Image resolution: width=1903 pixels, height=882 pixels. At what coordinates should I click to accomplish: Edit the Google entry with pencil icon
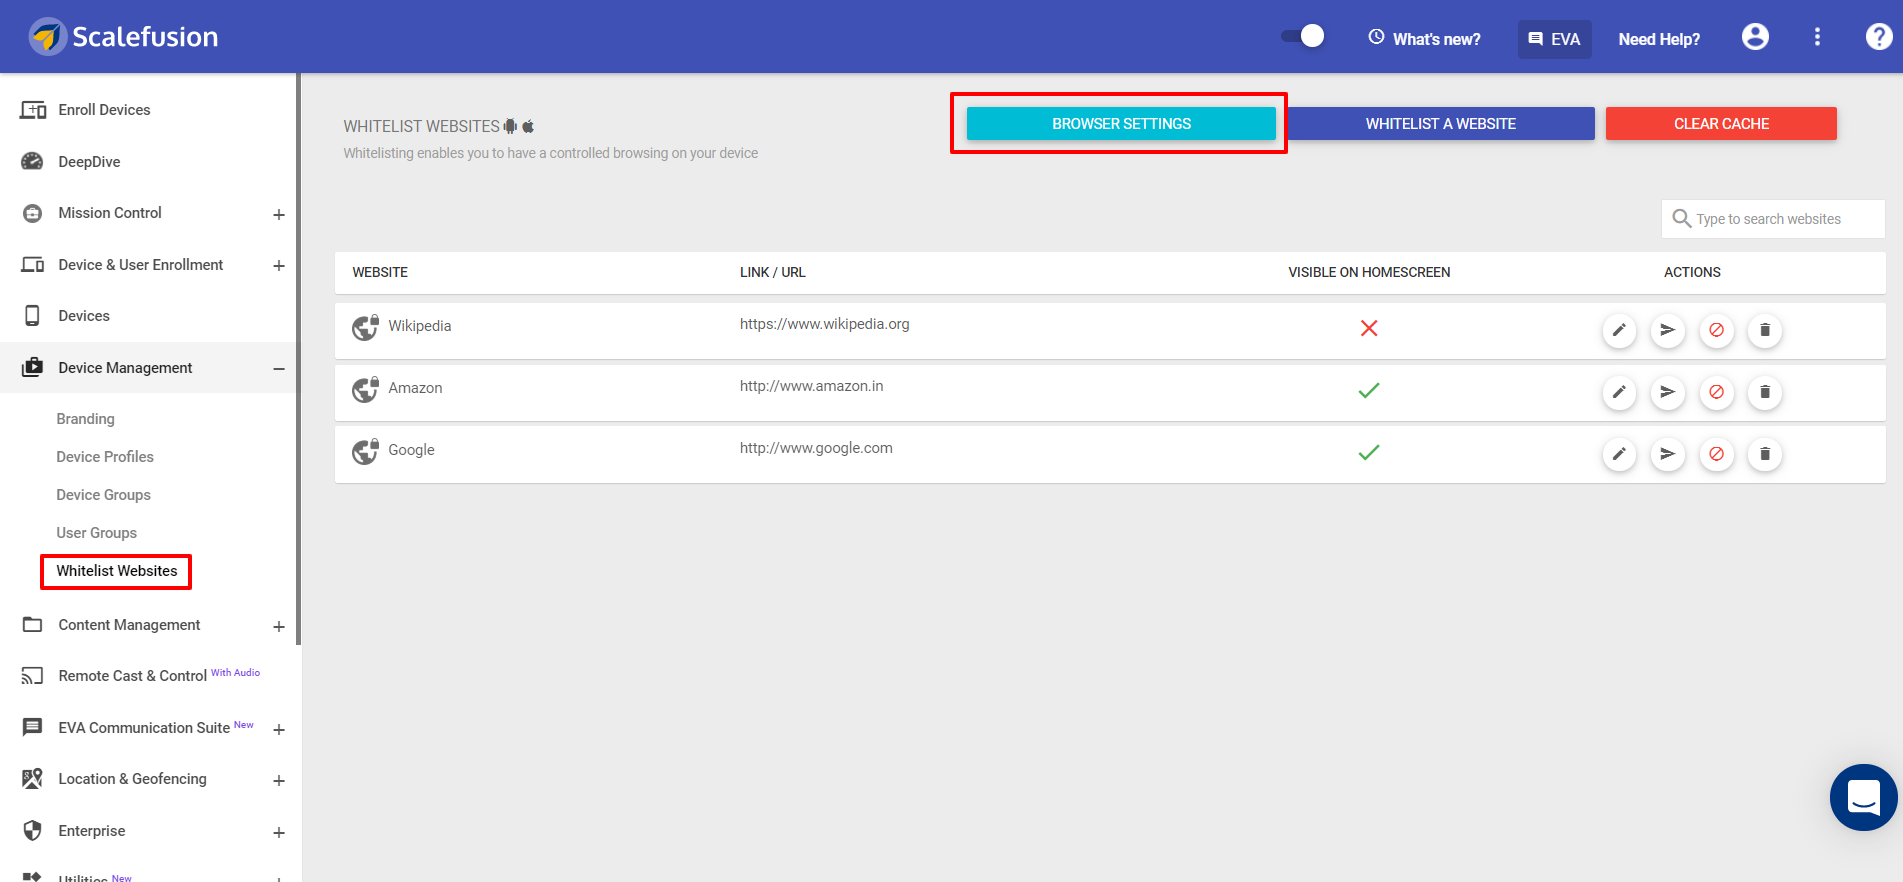coord(1619,454)
